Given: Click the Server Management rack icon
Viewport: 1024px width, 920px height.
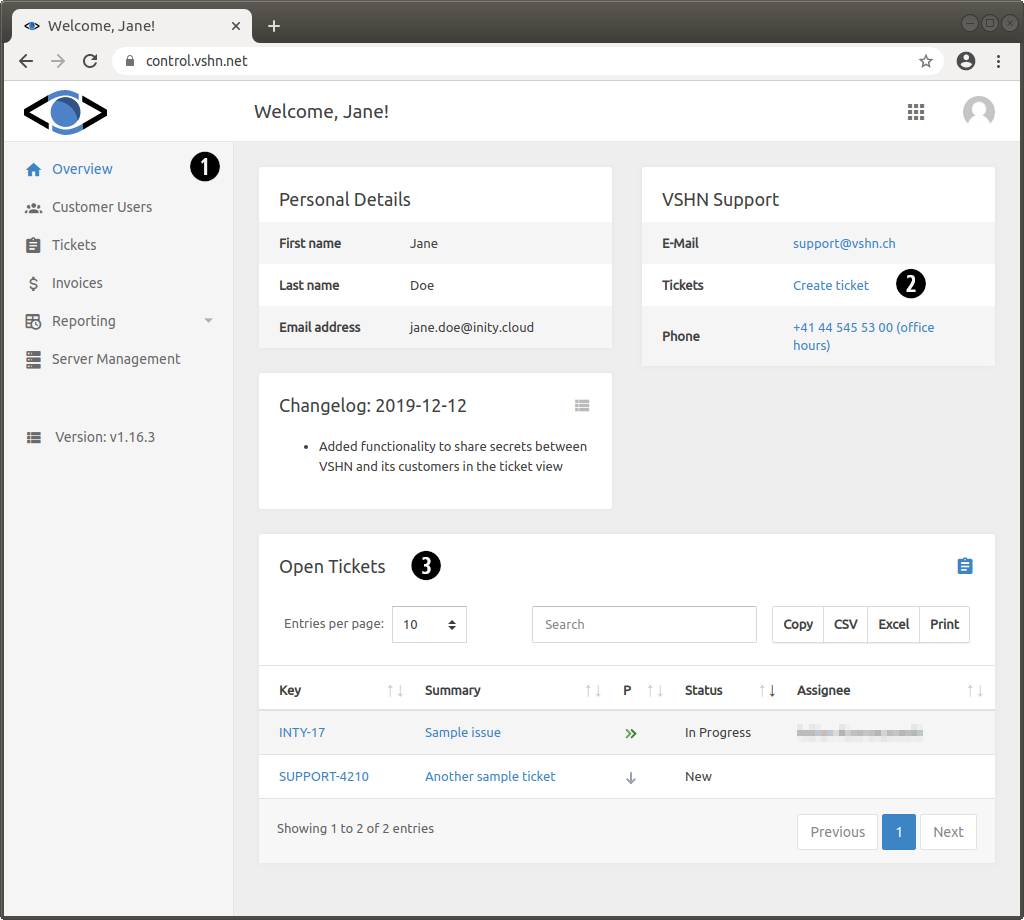Looking at the screenshot, I should (33, 359).
